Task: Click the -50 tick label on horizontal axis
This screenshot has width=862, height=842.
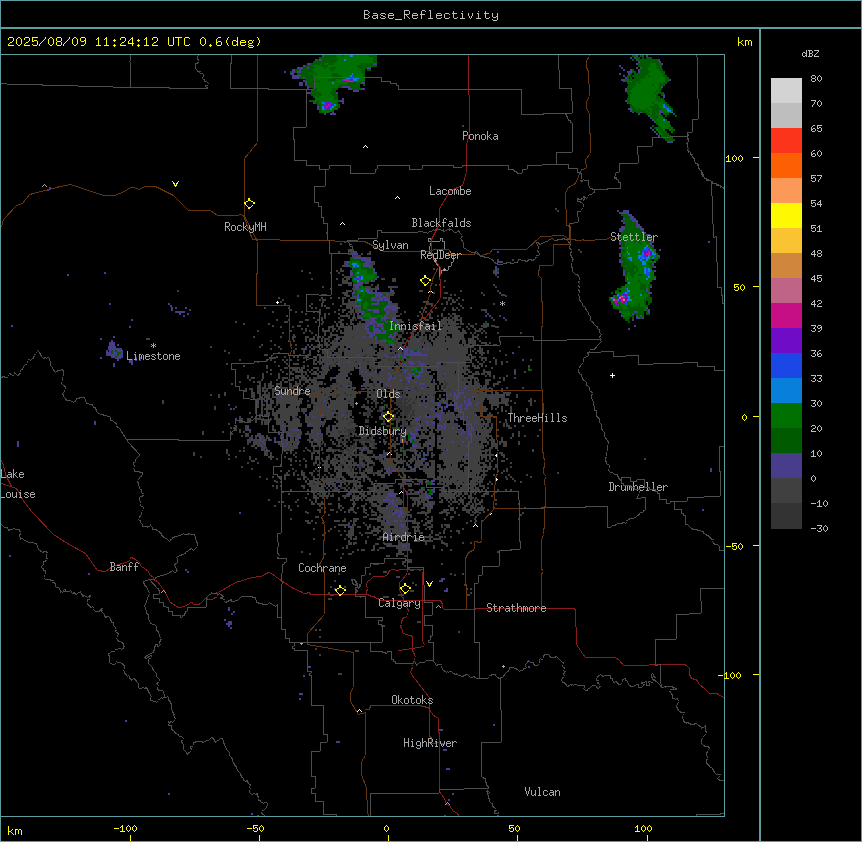Action: point(255,828)
